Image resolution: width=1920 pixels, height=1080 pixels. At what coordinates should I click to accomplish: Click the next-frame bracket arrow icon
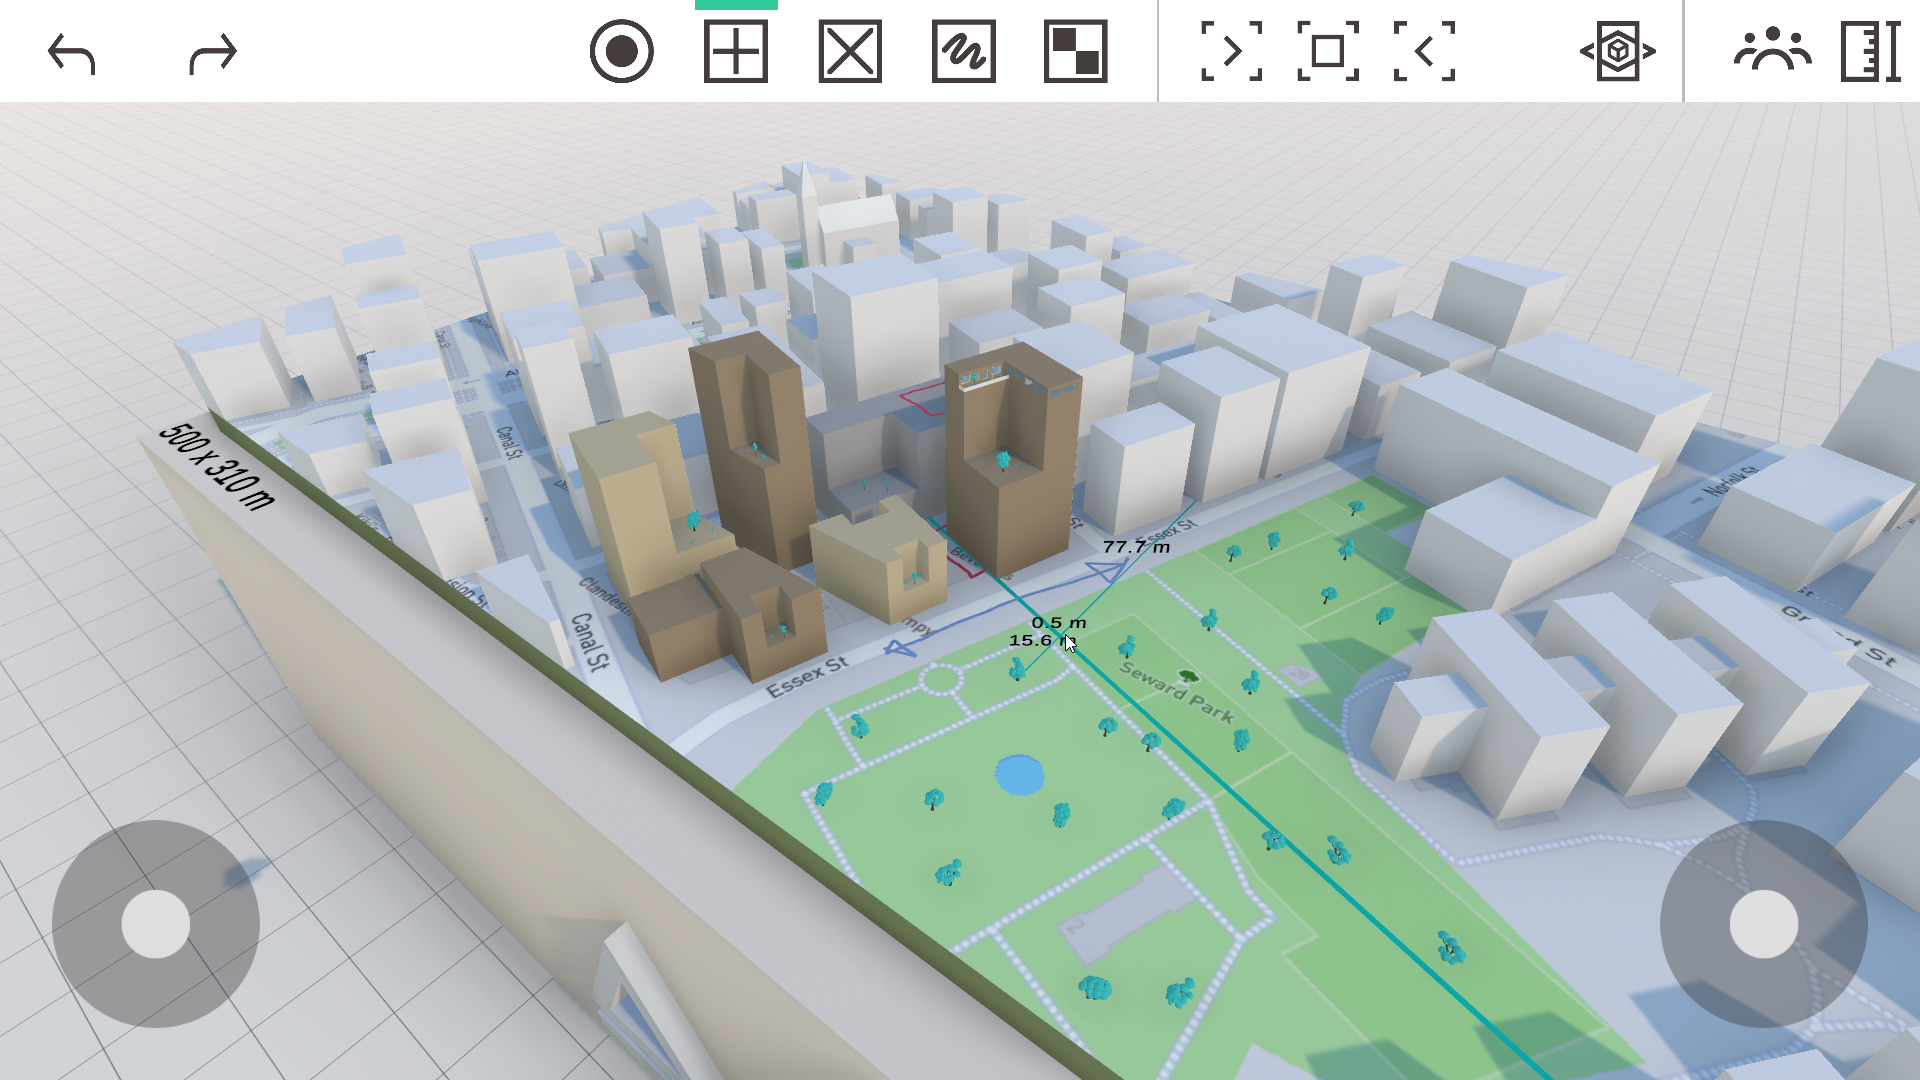[1231, 51]
